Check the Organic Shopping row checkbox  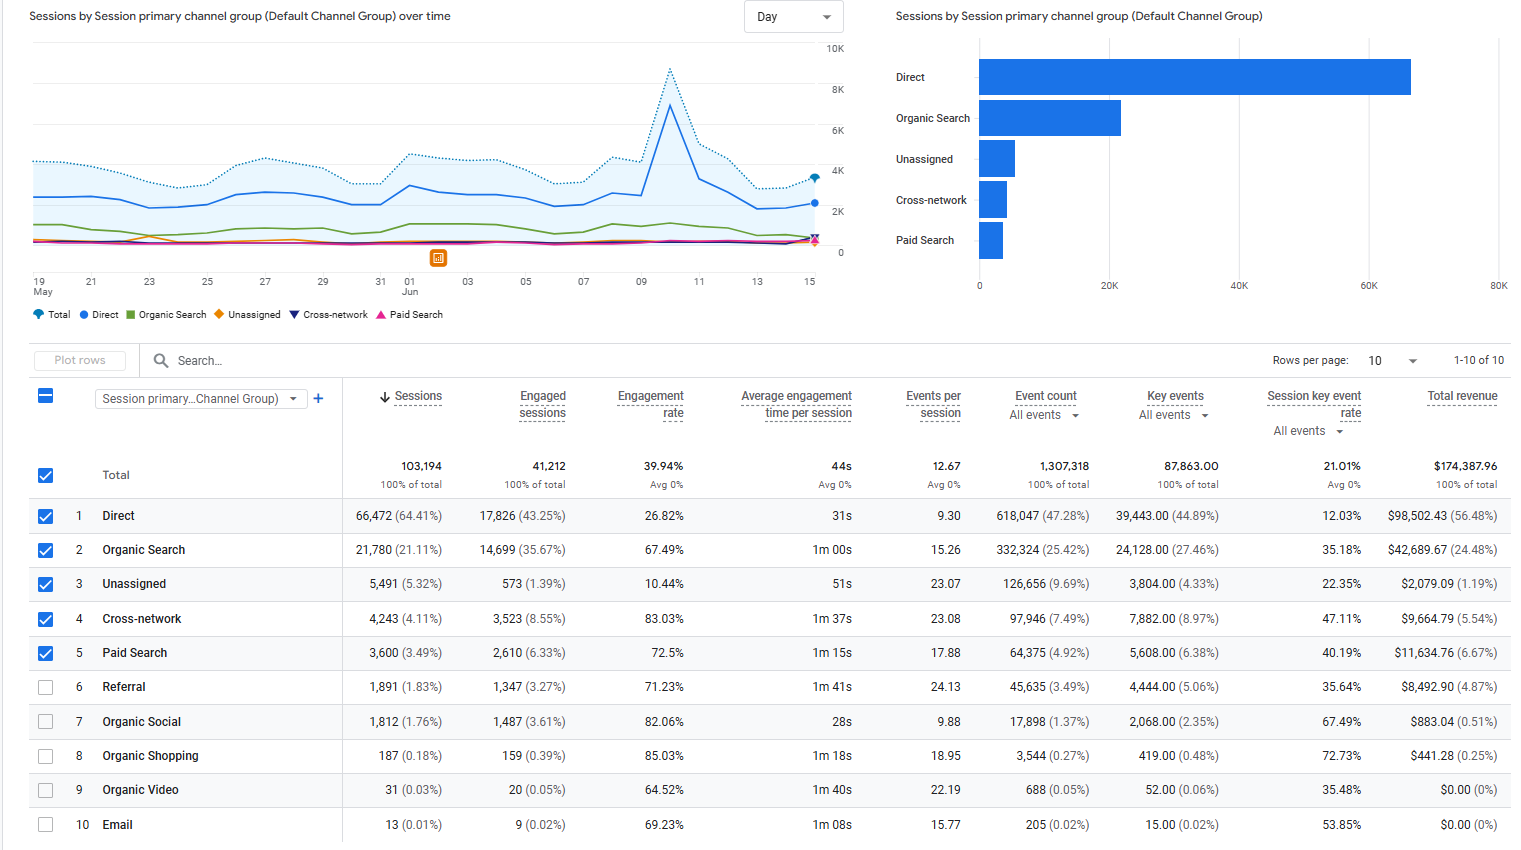coord(45,756)
